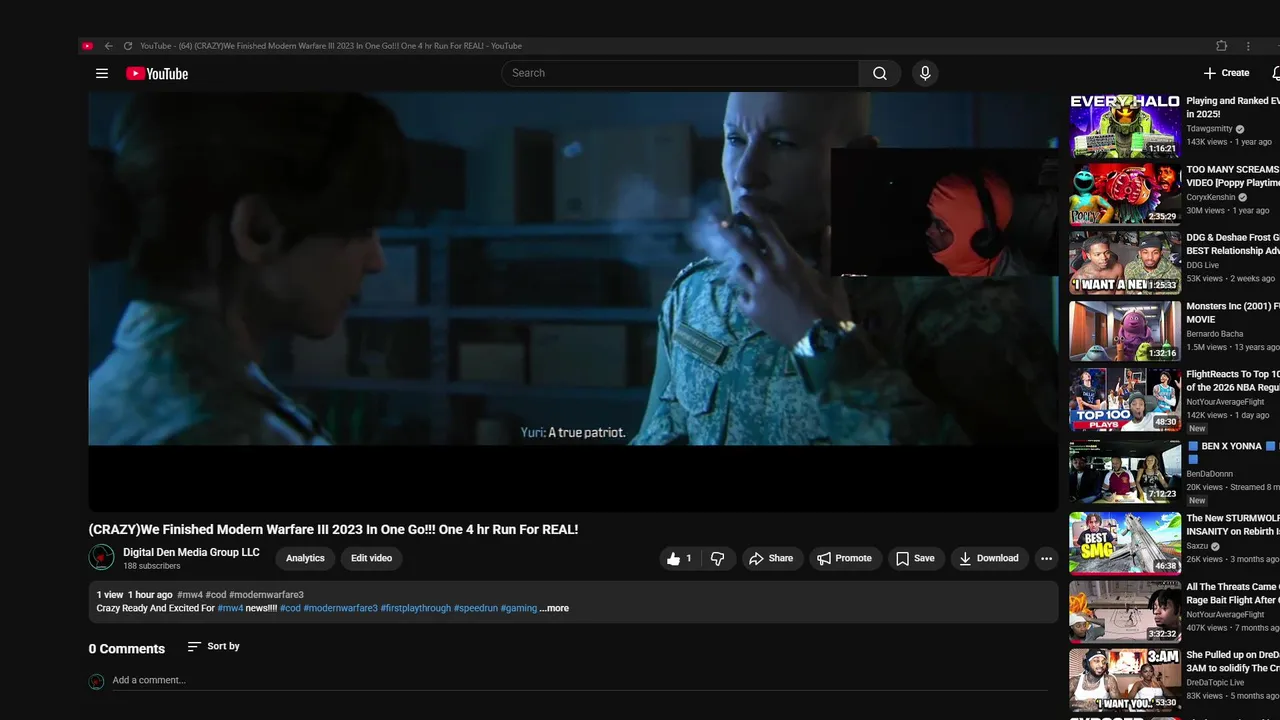Click the search magnifier button
The height and width of the screenshot is (720, 1280).
click(x=880, y=73)
